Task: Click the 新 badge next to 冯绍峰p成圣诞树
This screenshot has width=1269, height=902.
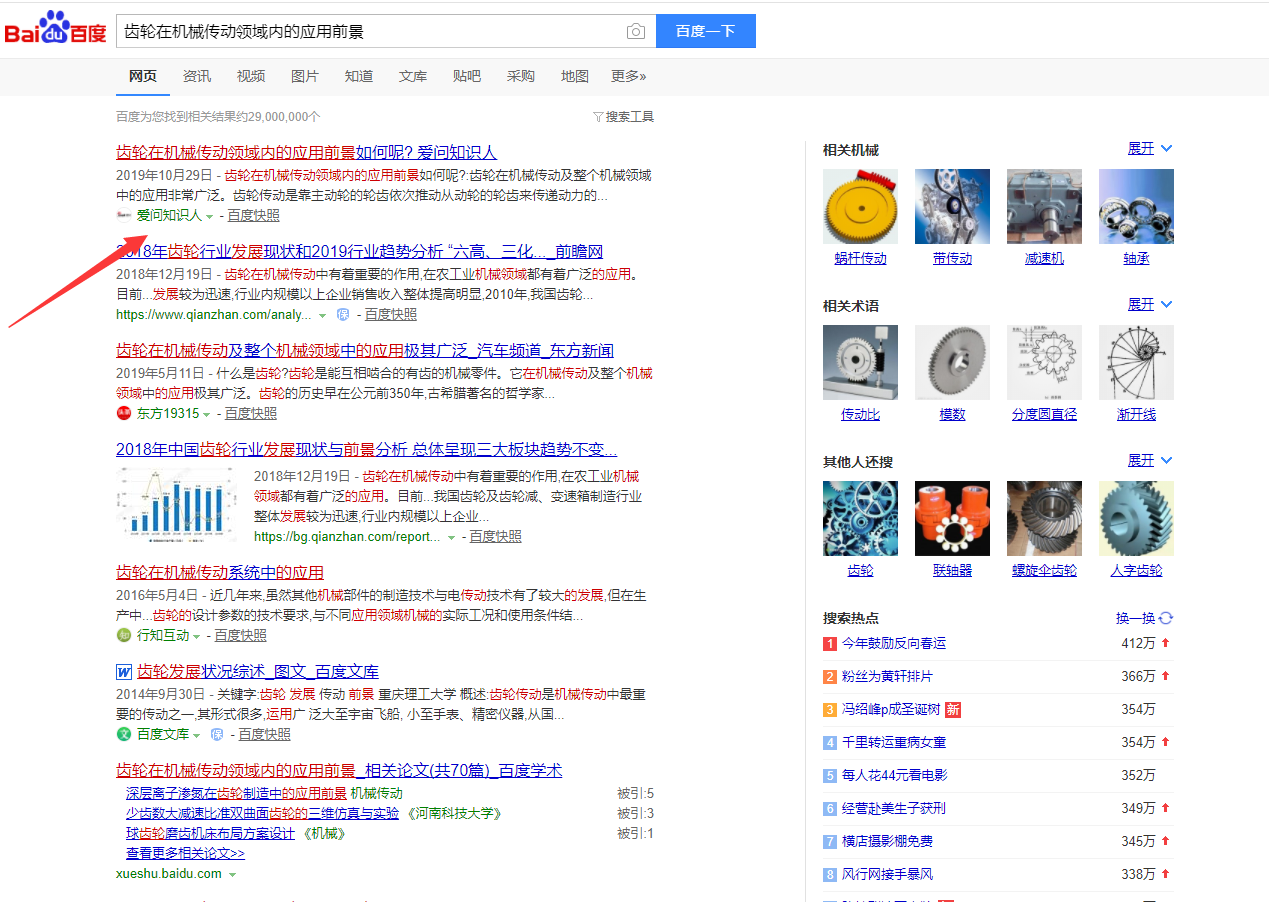Action: point(951,710)
